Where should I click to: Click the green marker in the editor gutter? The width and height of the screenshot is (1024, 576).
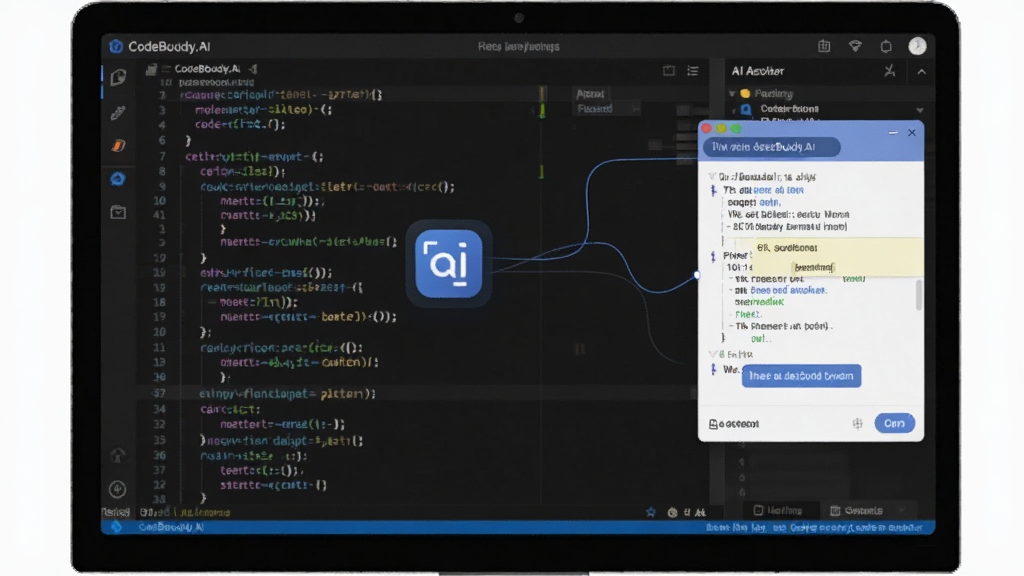(x=541, y=112)
